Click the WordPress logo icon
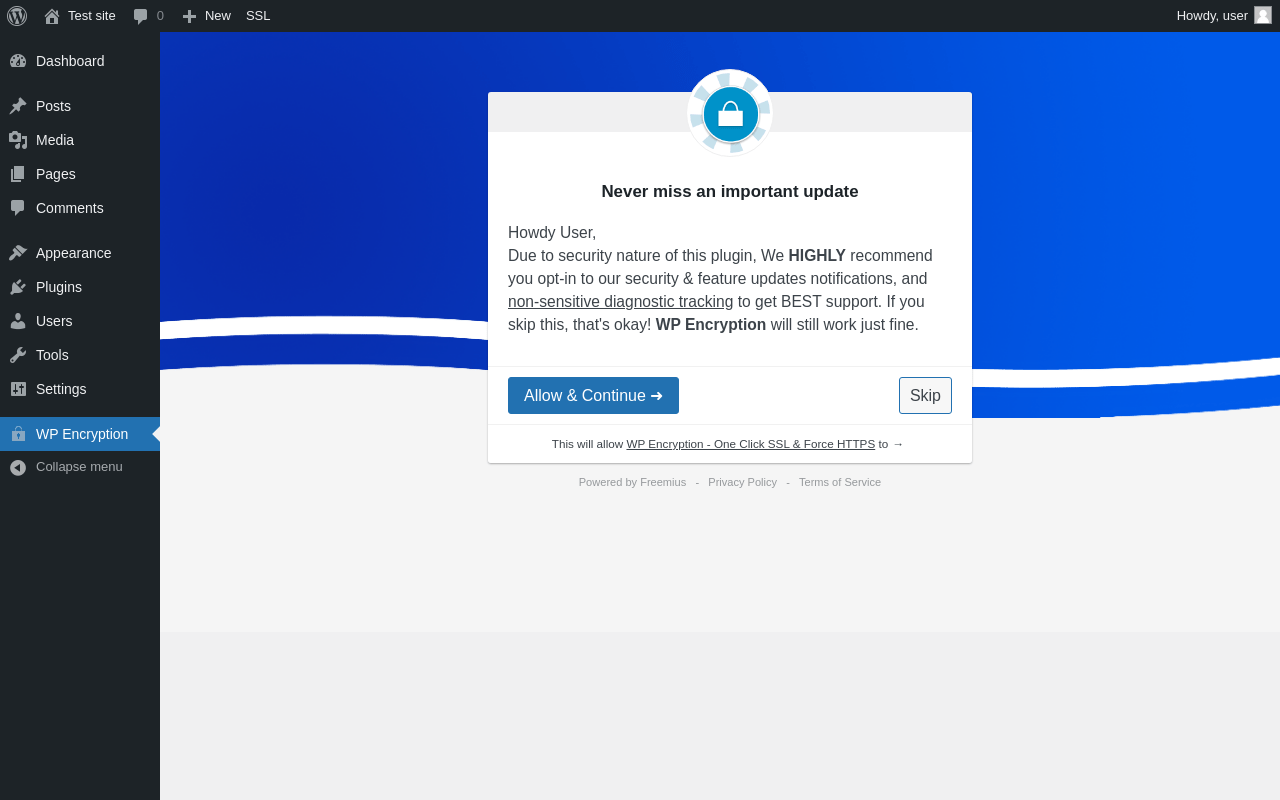Image resolution: width=1280 pixels, height=800 pixels. click(17, 16)
